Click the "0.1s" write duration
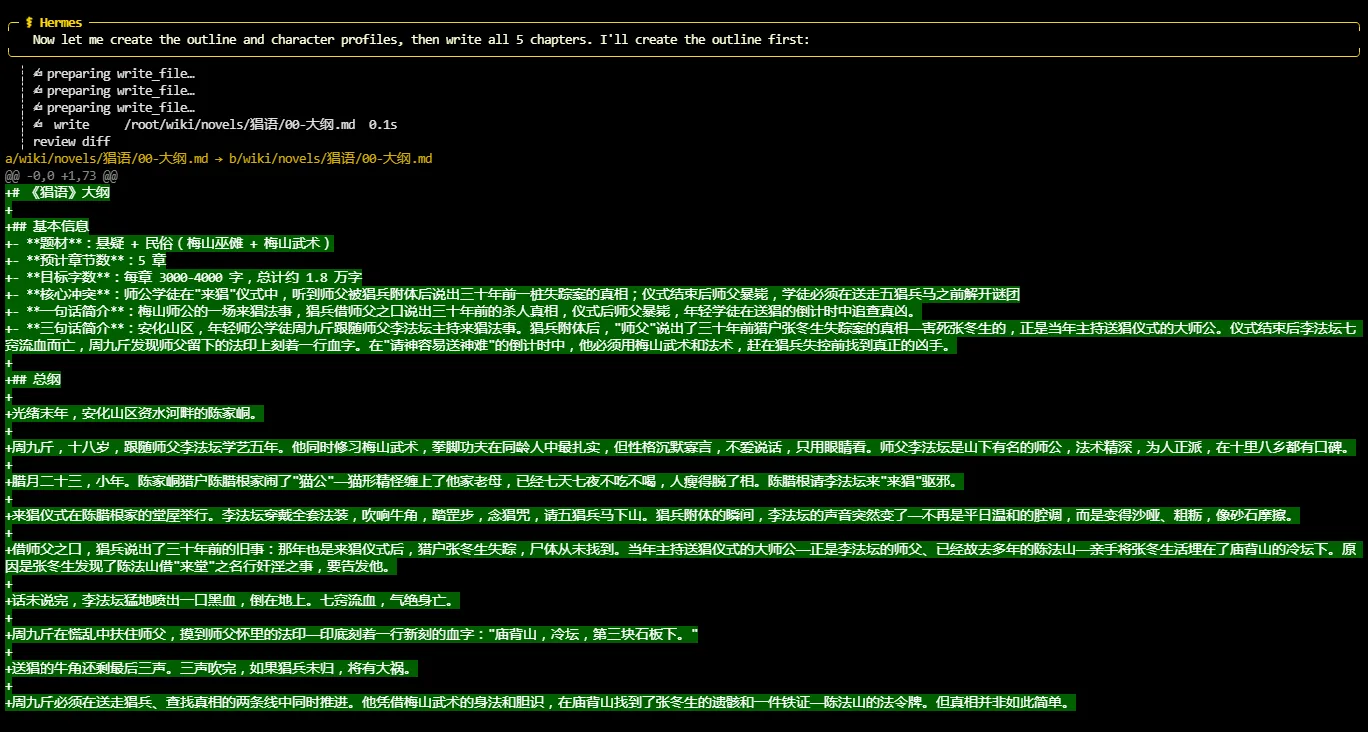Screen dimensions: 1368x732 [x=383, y=124]
